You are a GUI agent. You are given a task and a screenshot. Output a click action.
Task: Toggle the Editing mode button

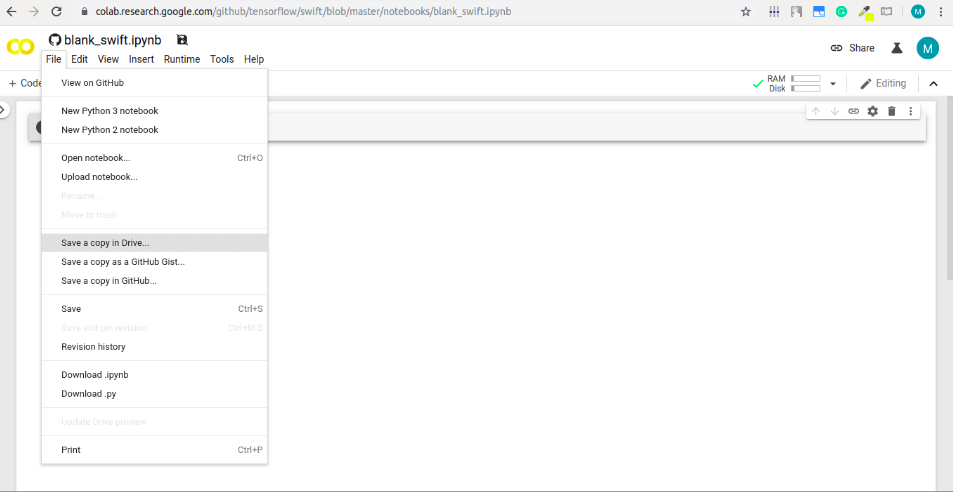883,83
